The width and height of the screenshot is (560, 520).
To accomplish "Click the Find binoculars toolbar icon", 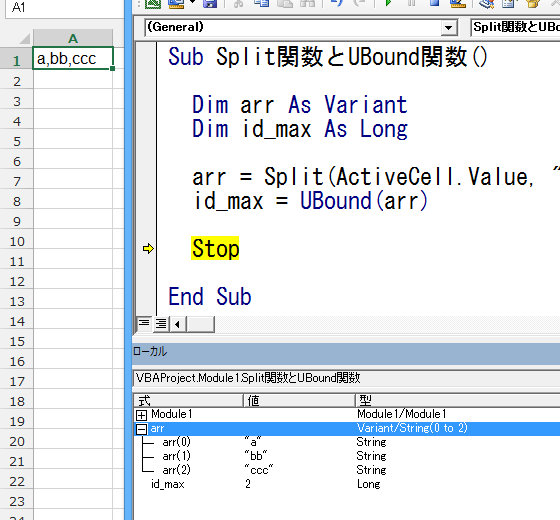I will pos(308,4).
